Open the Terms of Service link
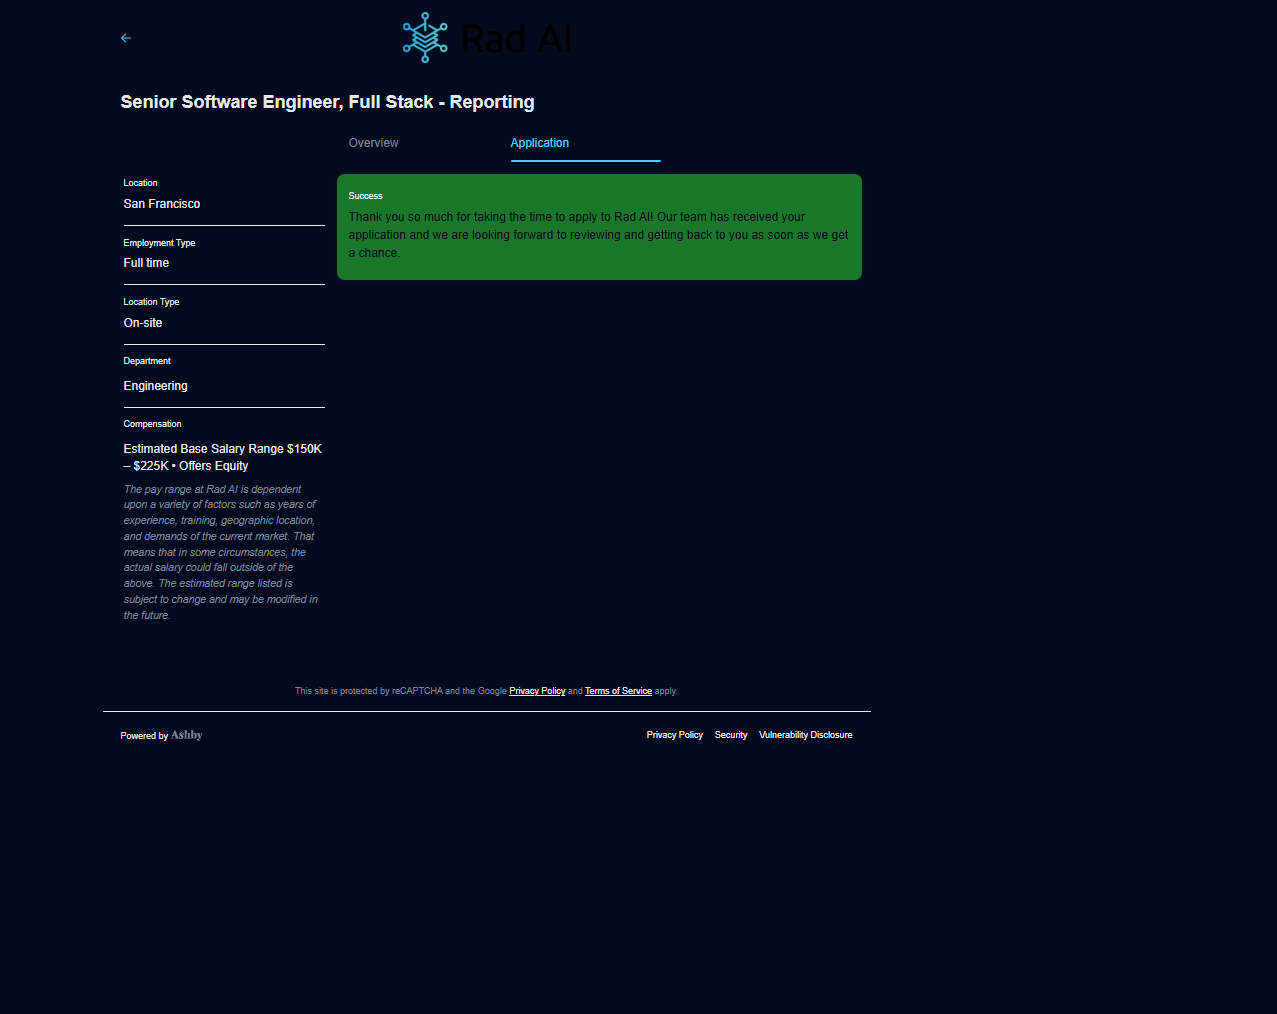The width and height of the screenshot is (1277, 1014). (618, 691)
